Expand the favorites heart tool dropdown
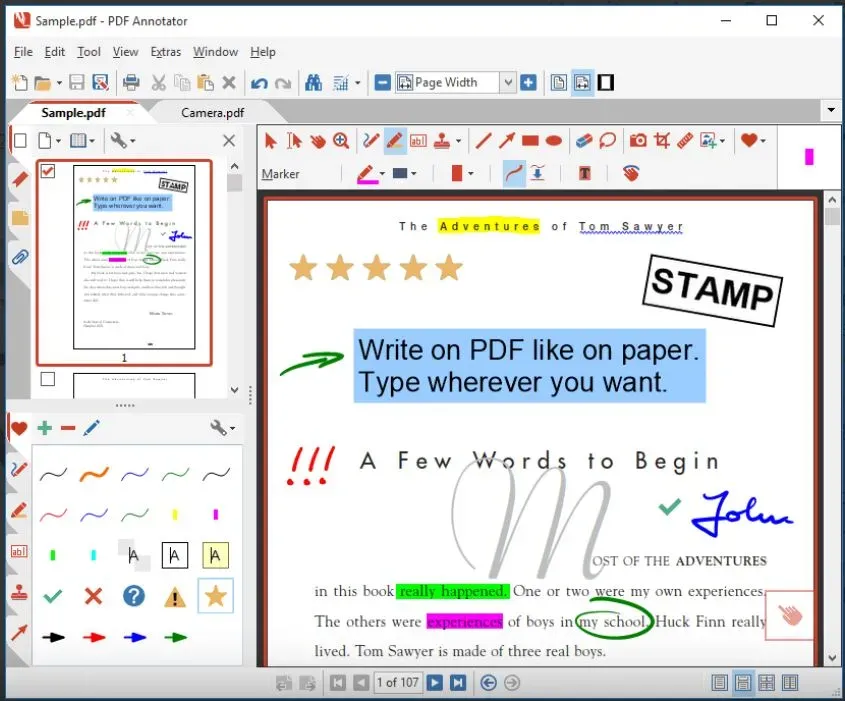The image size is (845, 701). pyautogui.click(x=766, y=141)
